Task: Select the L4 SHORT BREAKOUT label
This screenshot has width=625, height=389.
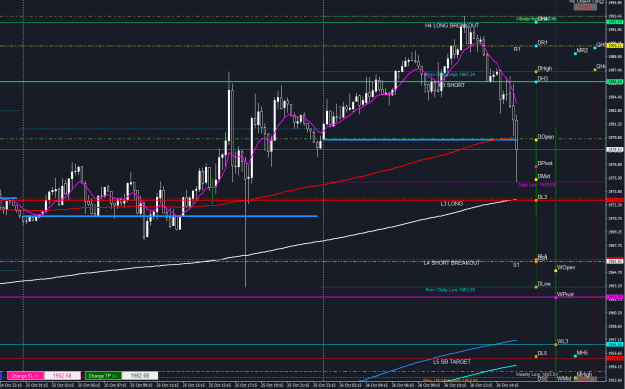Action: 452,263
